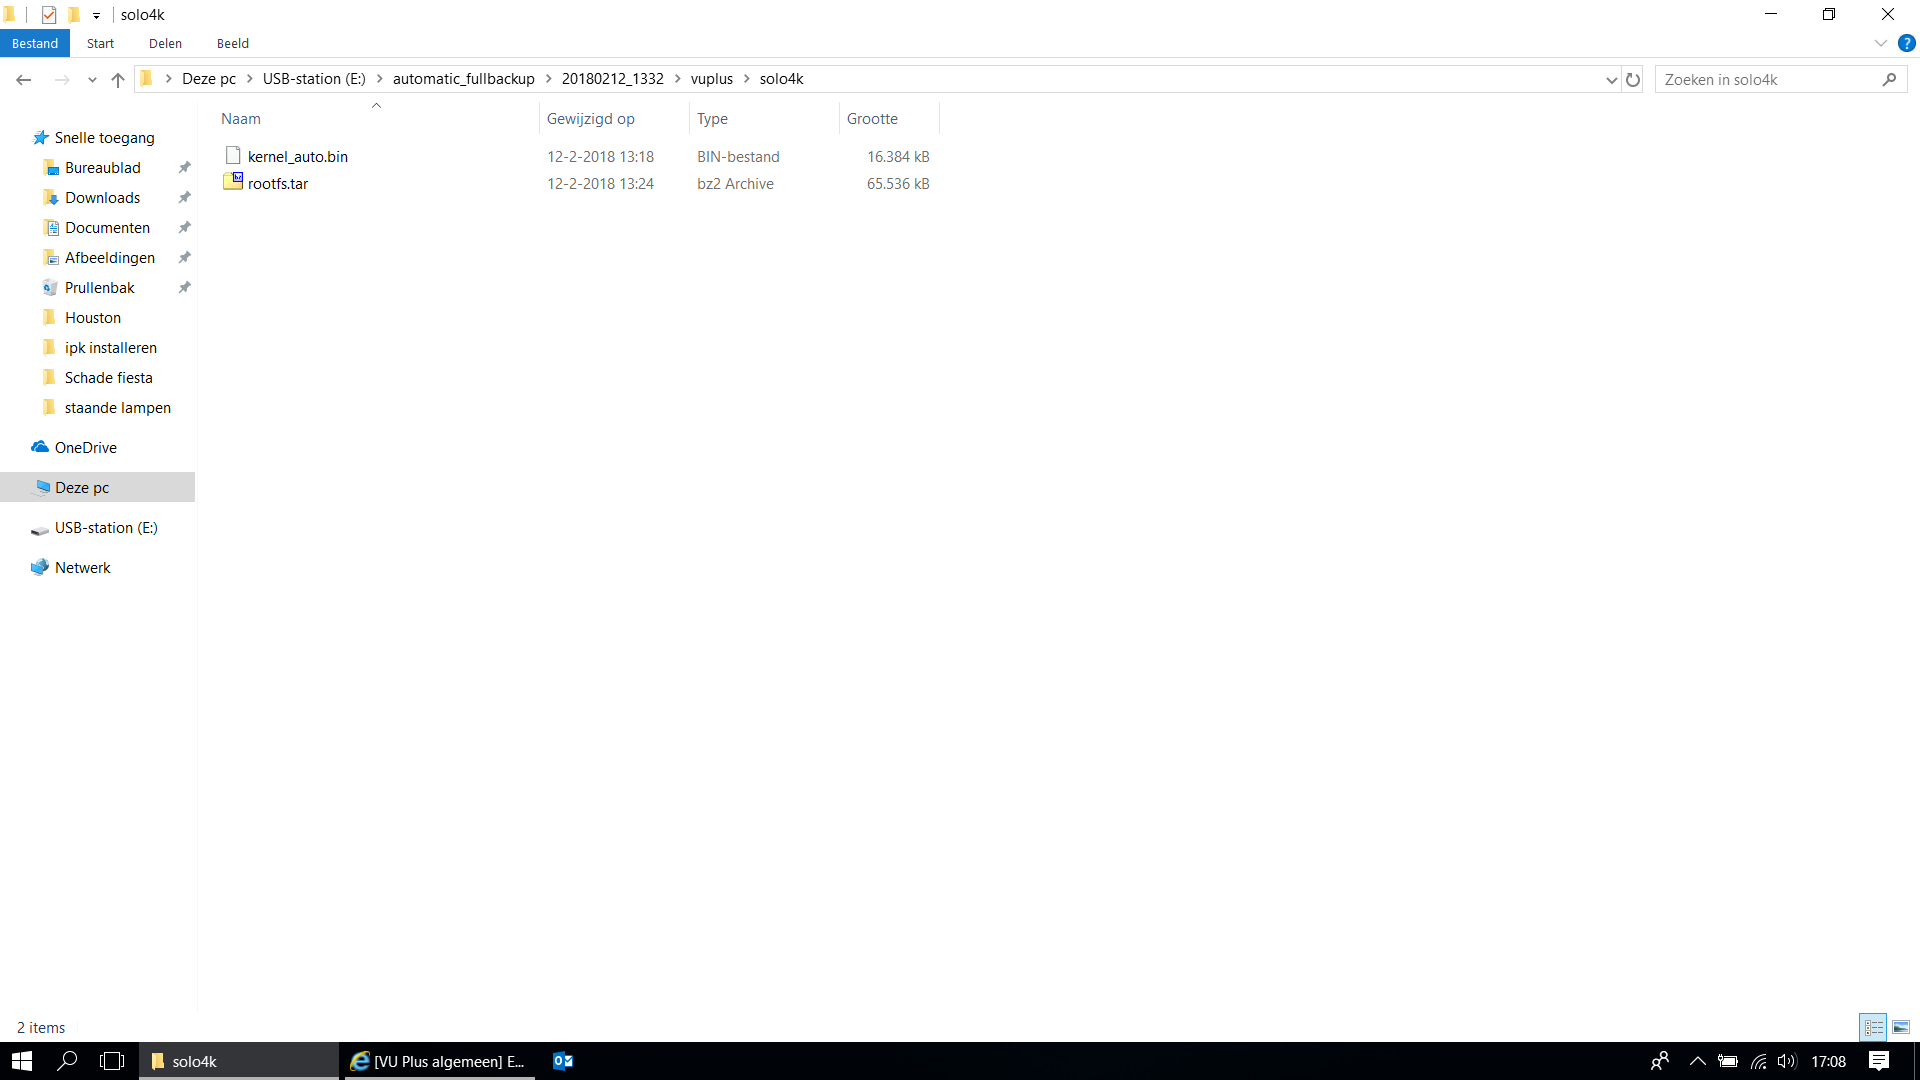Screen dimensions: 1920x1080
Task: Select Deze pc in navigation pane
Action: coord(97,487)
